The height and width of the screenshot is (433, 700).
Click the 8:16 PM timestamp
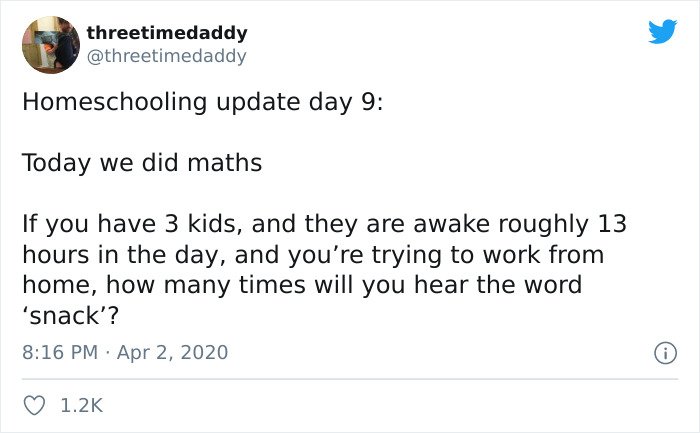click(x=60, y=352)
